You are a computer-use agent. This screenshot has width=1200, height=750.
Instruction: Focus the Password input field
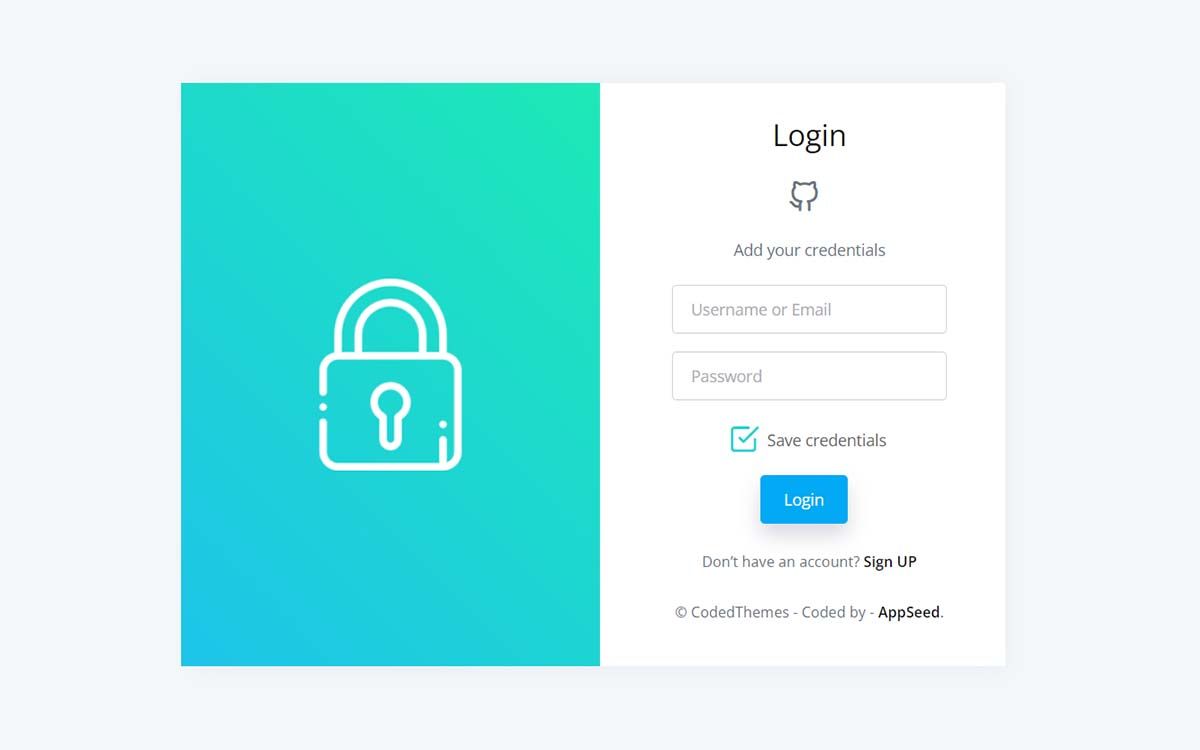click(x=809, y=376)
